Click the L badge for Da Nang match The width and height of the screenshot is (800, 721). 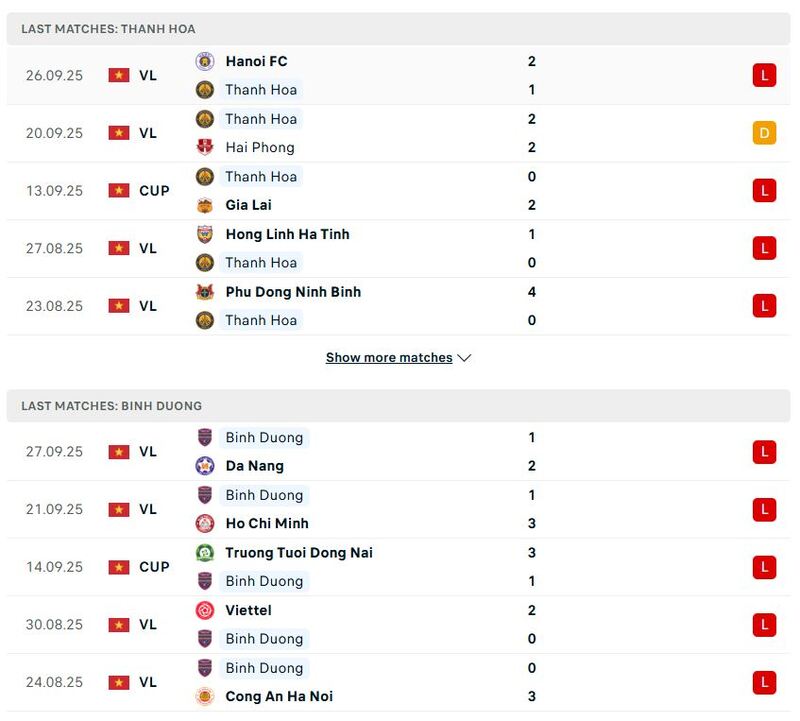(764, 452)
